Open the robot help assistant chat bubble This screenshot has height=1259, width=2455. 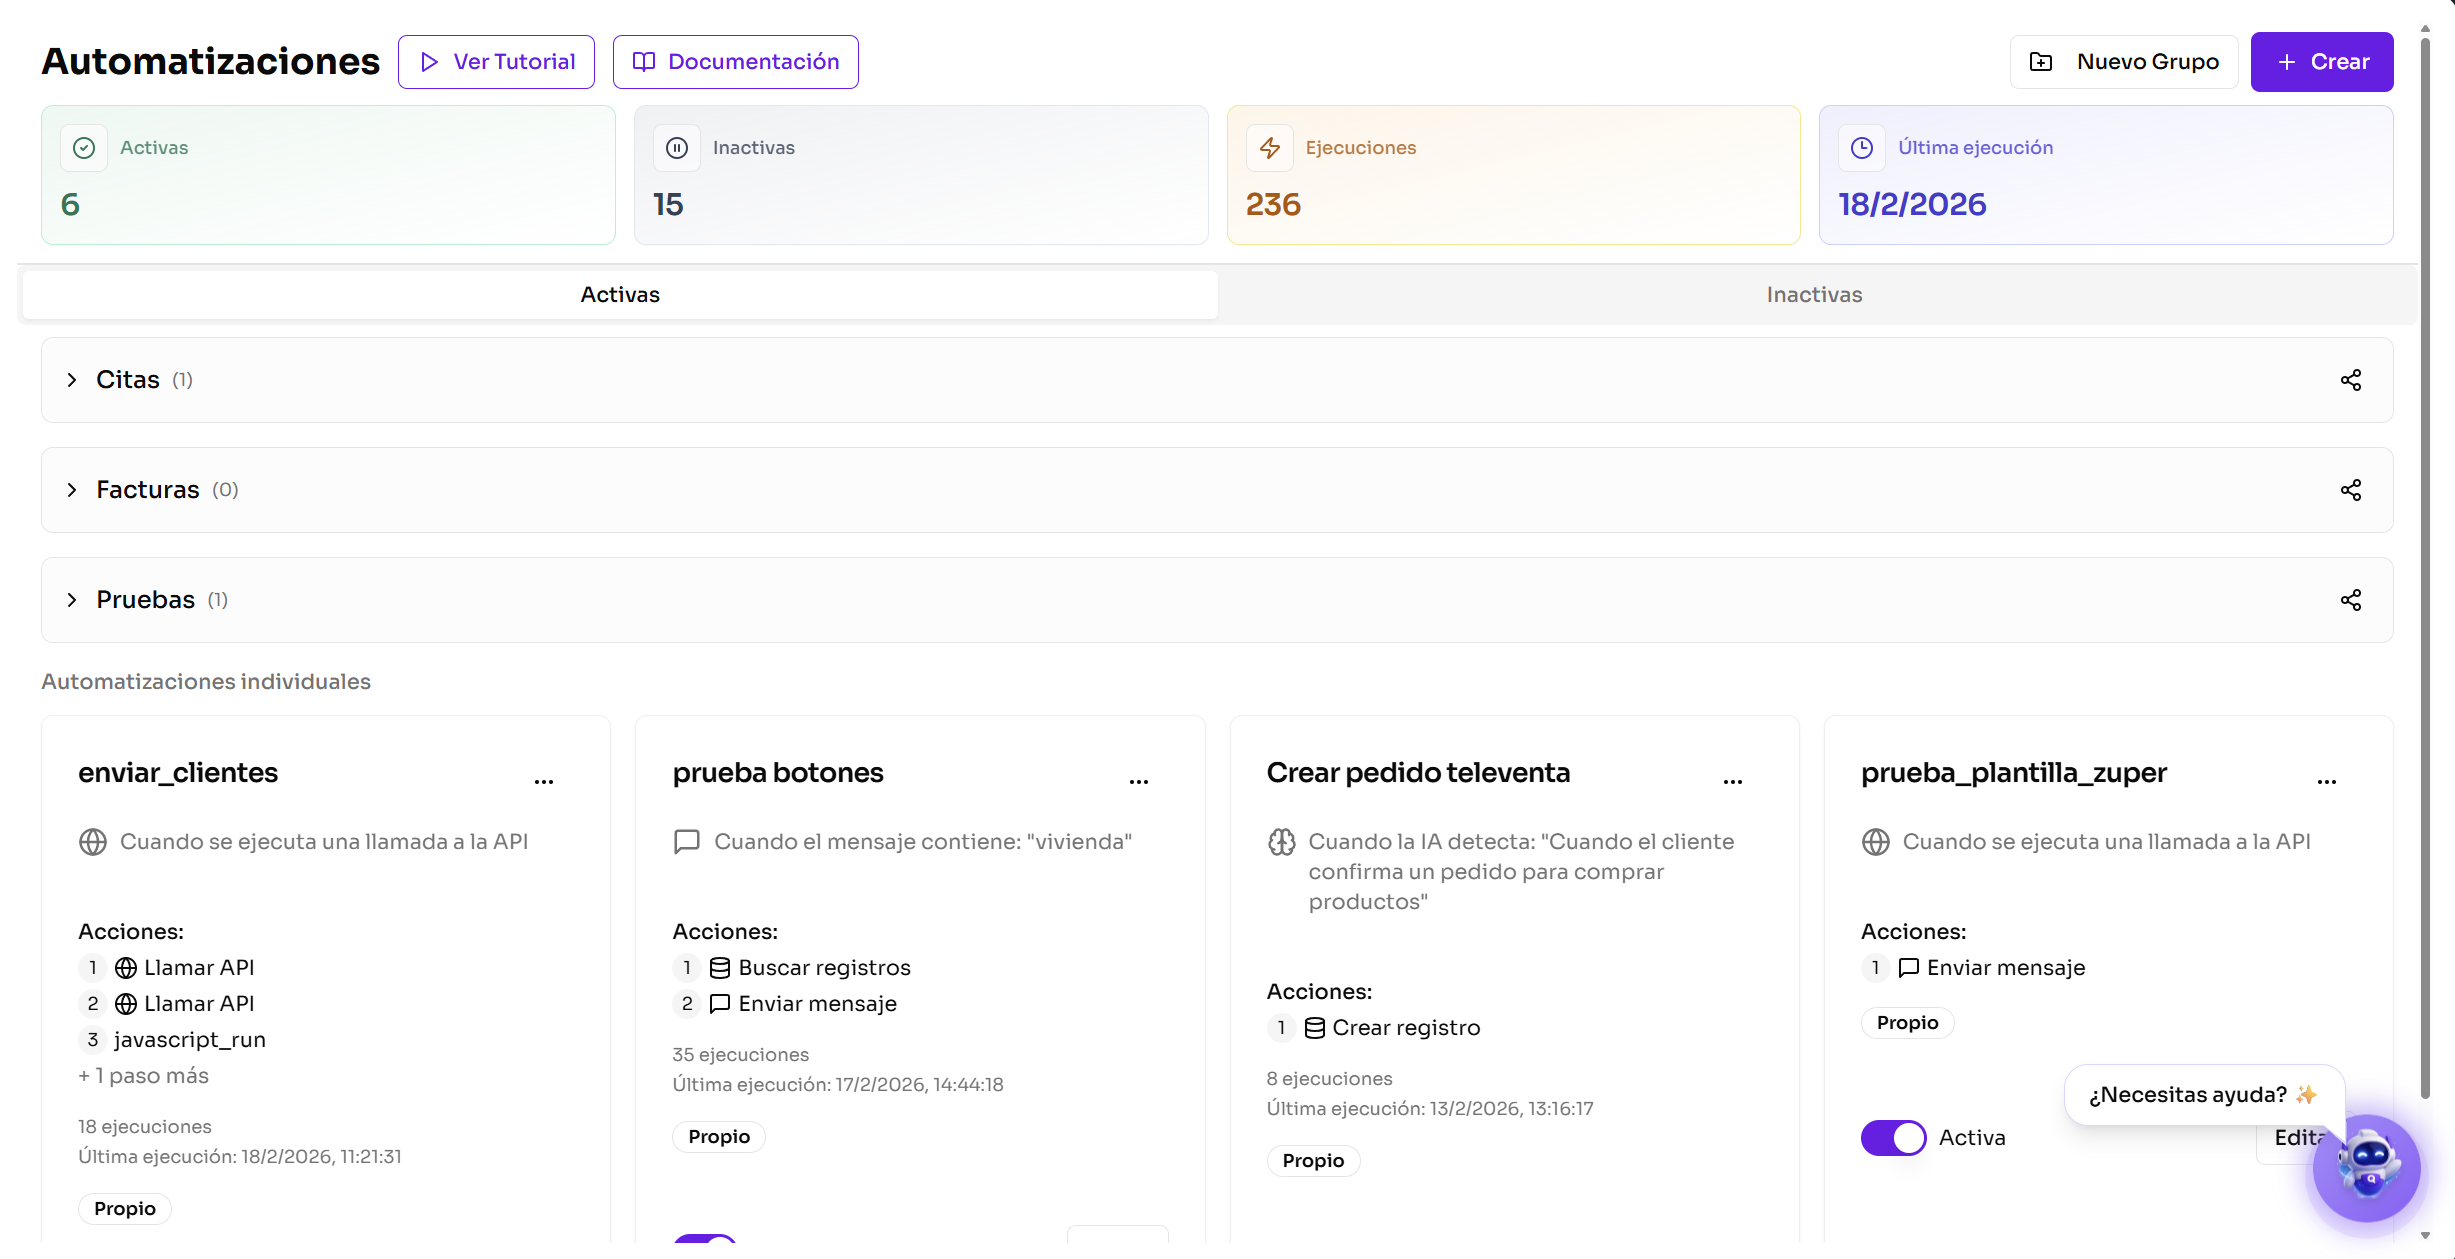point(2366,1168)
